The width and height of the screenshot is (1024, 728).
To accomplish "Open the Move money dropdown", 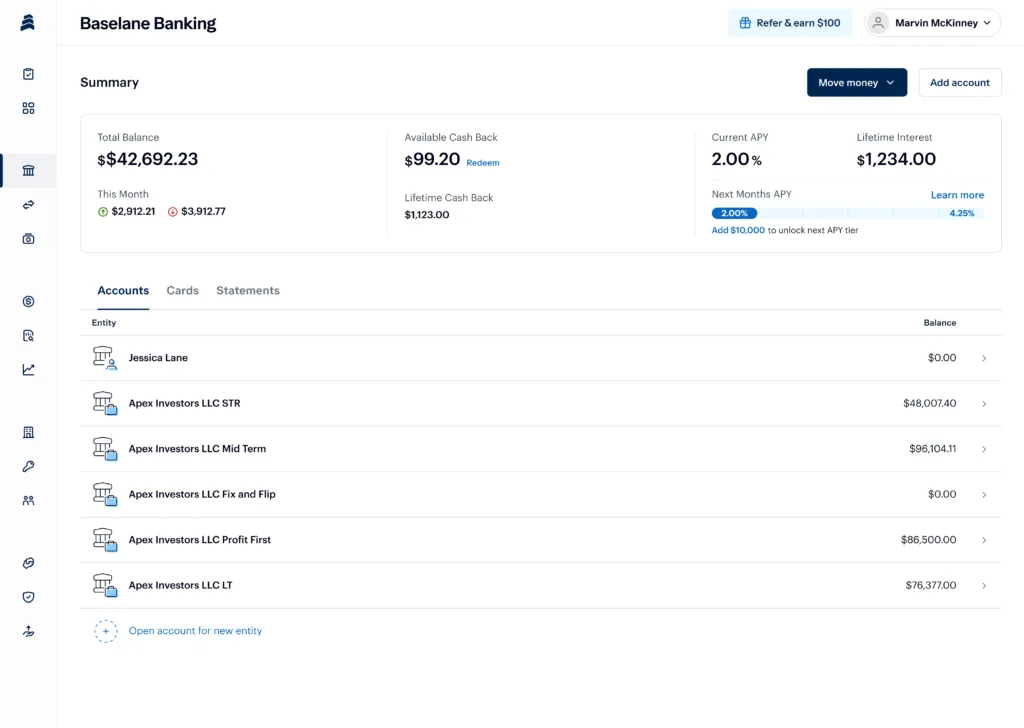I will tap(856, 82).
